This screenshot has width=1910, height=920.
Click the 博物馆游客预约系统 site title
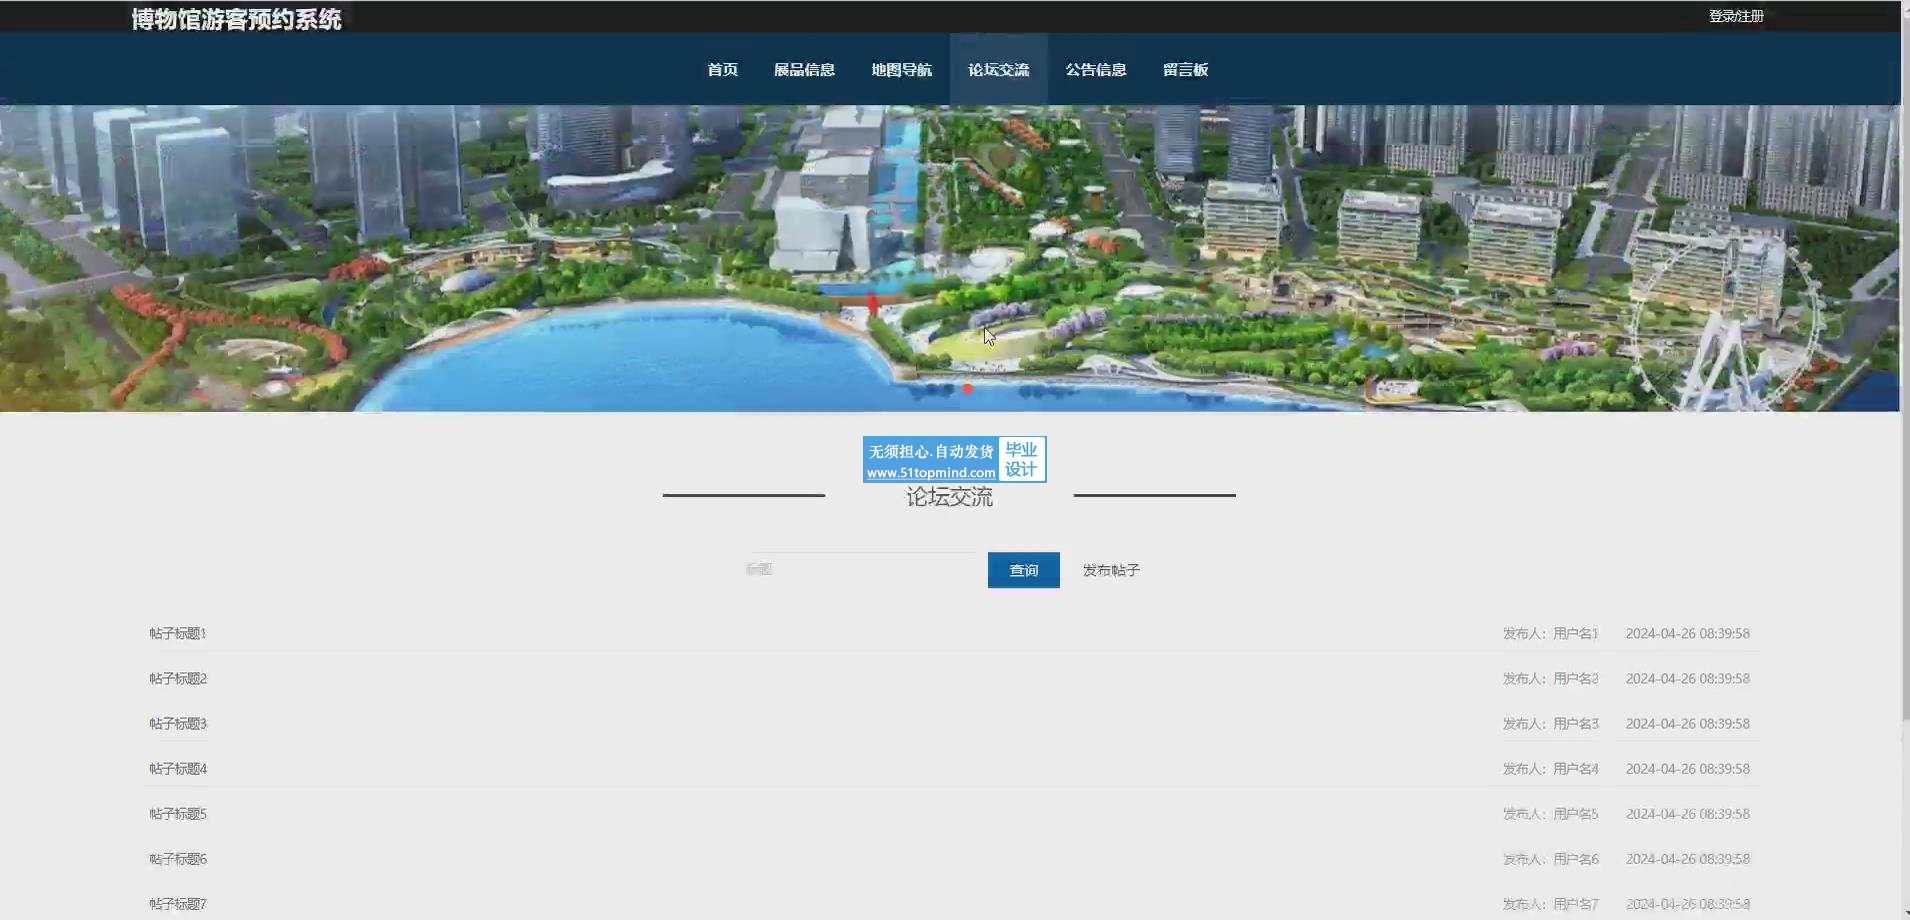[236, 19]
